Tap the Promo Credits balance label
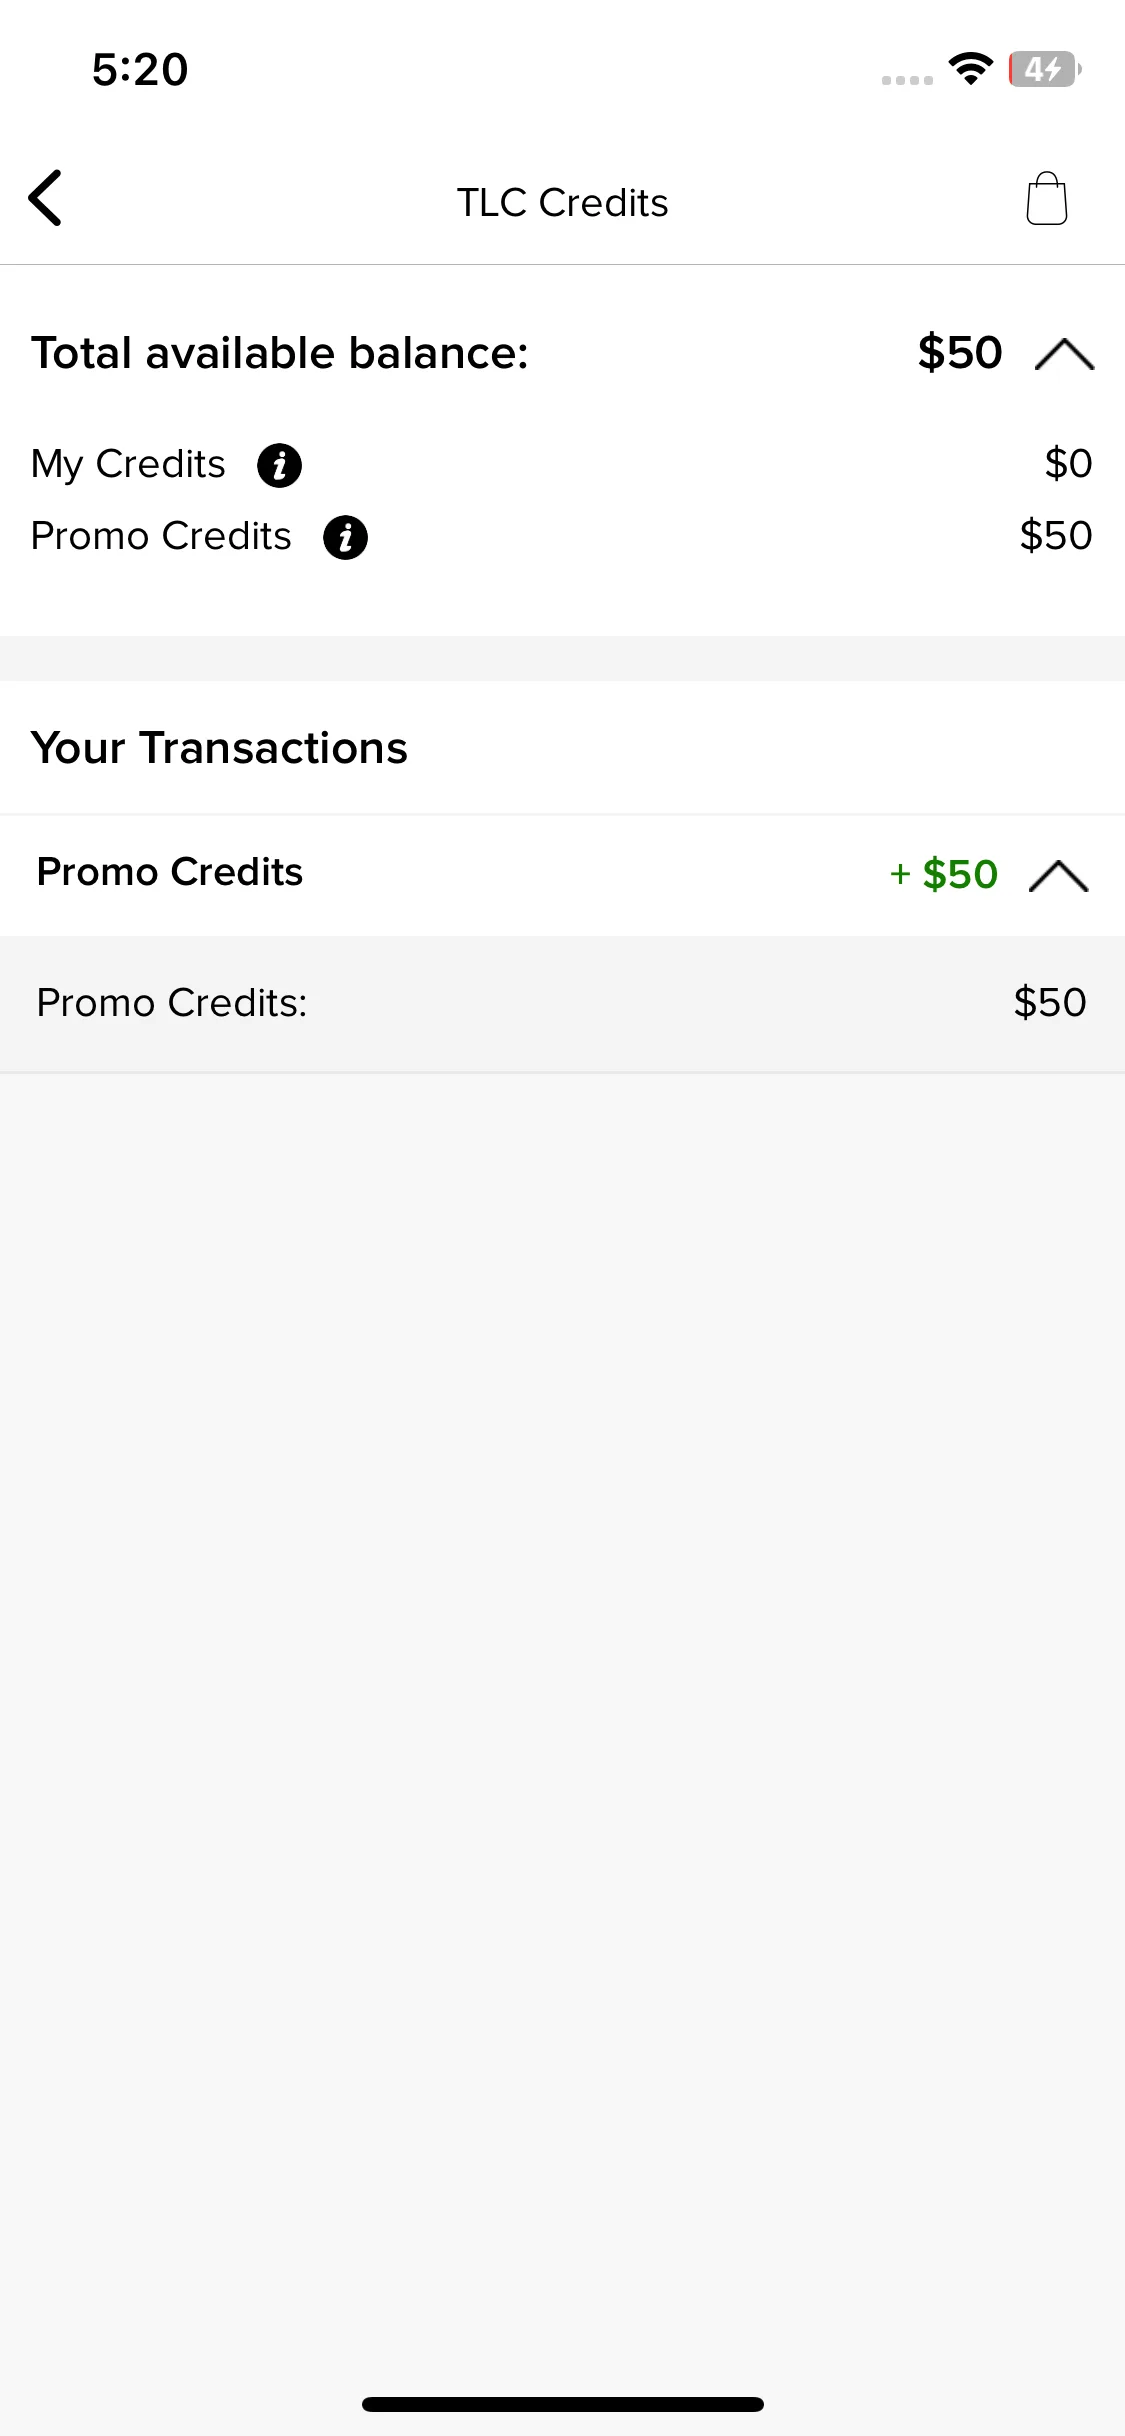Image resolution: width=1125 pixels, height=2436 pixels. [x=161, y=536]
